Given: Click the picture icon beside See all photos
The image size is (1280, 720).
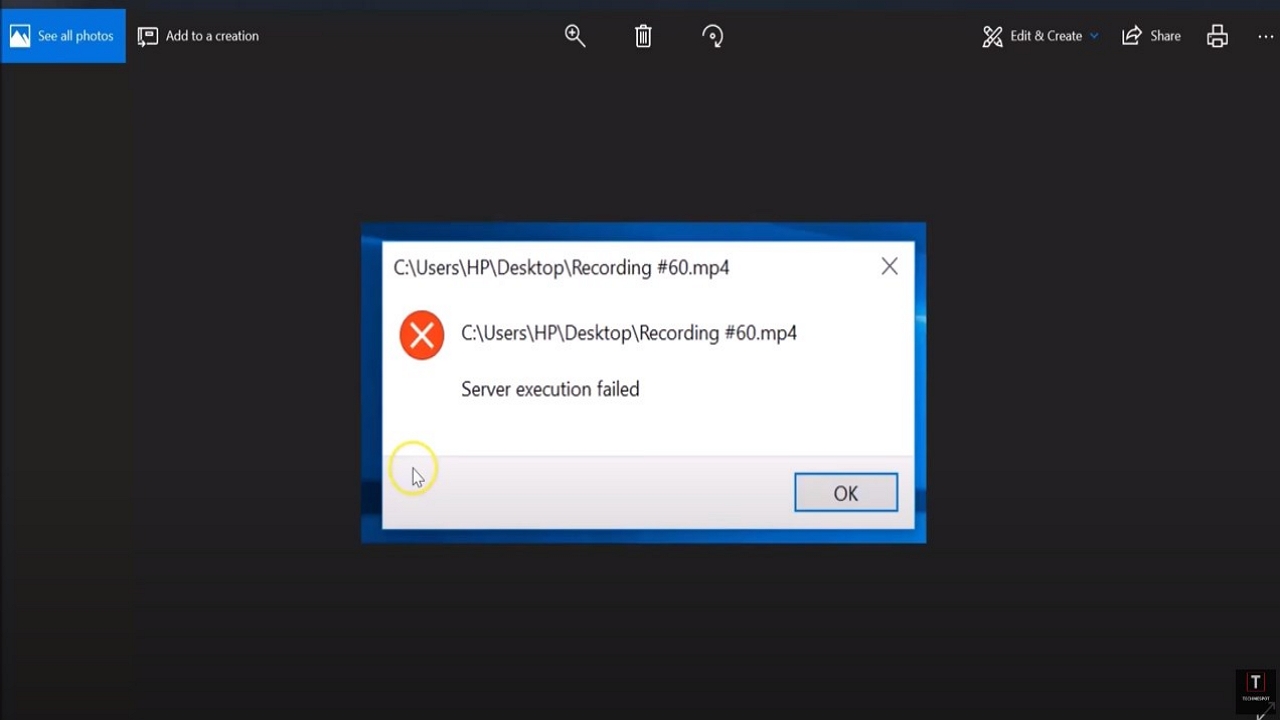Looking at the screenshot, I should [x=20, y=36].
